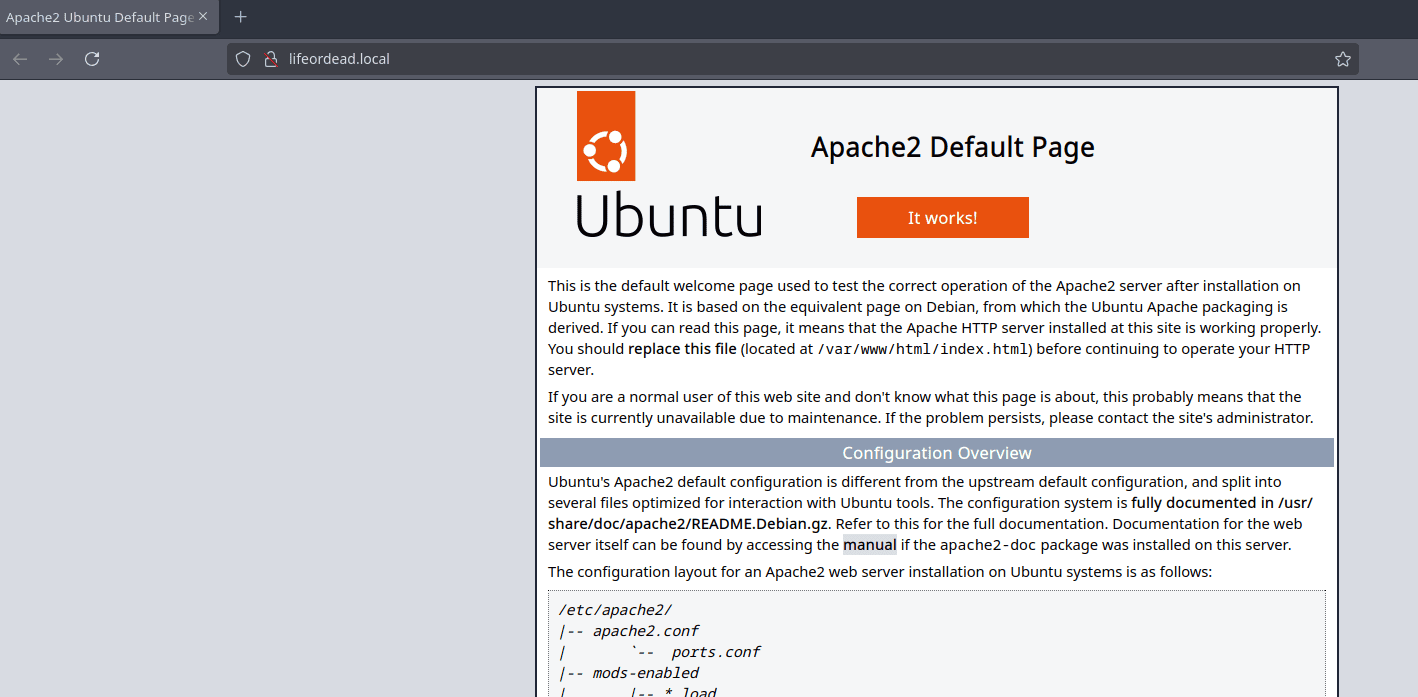Click the Forward navigation arrow
The image size is (1418, 697).
(x=56, y=59)
